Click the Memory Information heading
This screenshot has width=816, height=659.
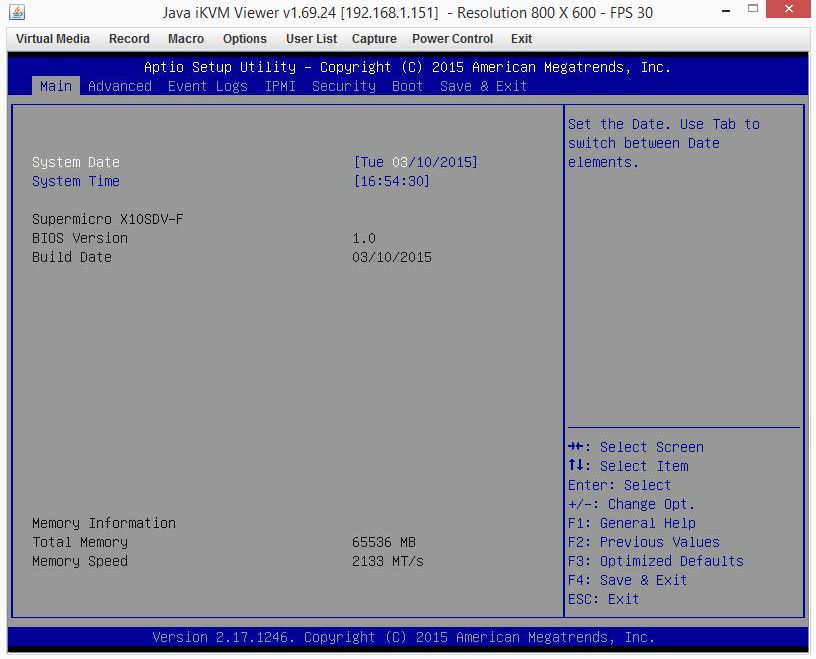click(104, 523)
